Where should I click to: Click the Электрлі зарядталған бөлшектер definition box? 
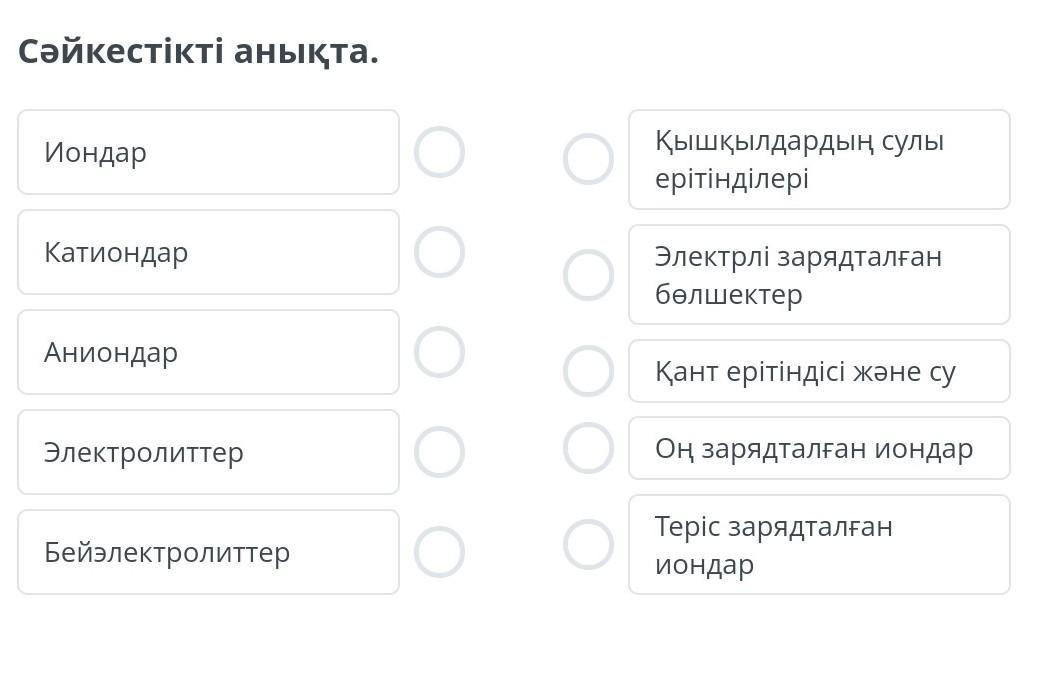pos(819,275)
